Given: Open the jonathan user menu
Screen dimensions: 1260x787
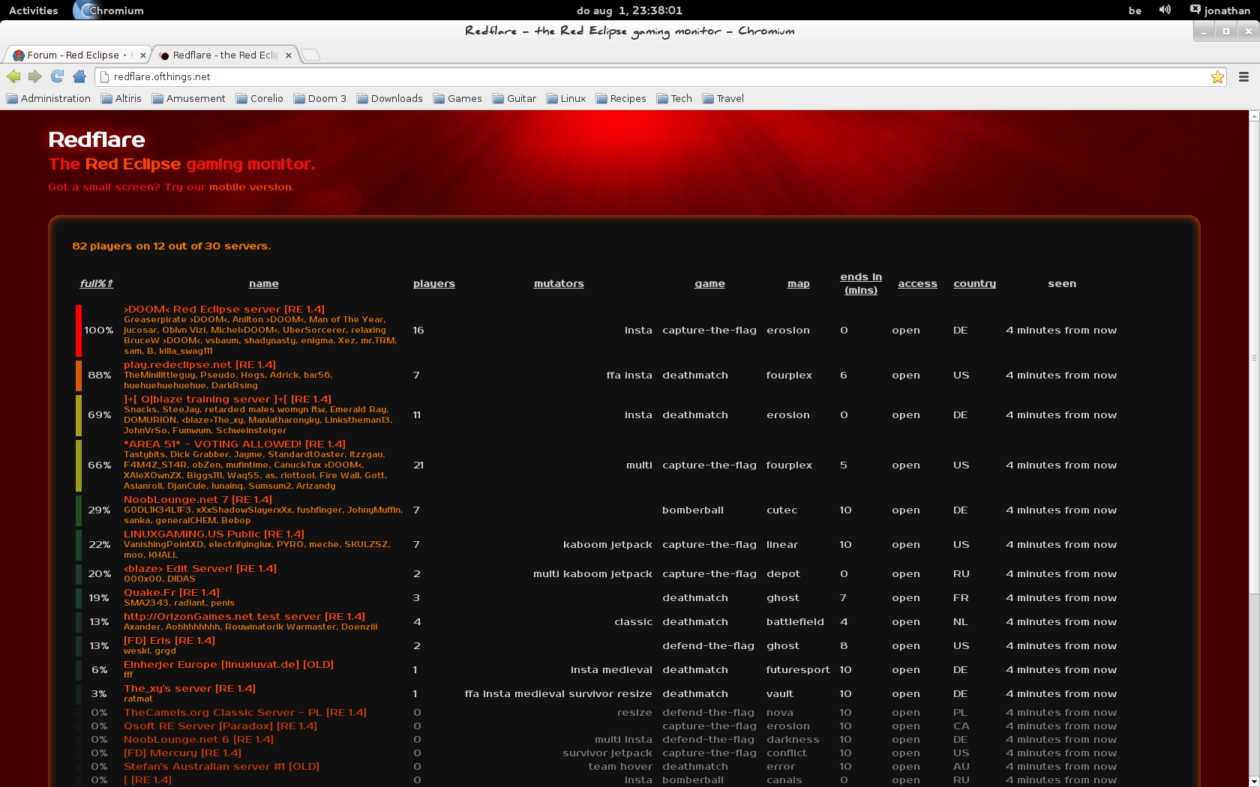Looking at the screenshot, I should tap(1220, 10).
